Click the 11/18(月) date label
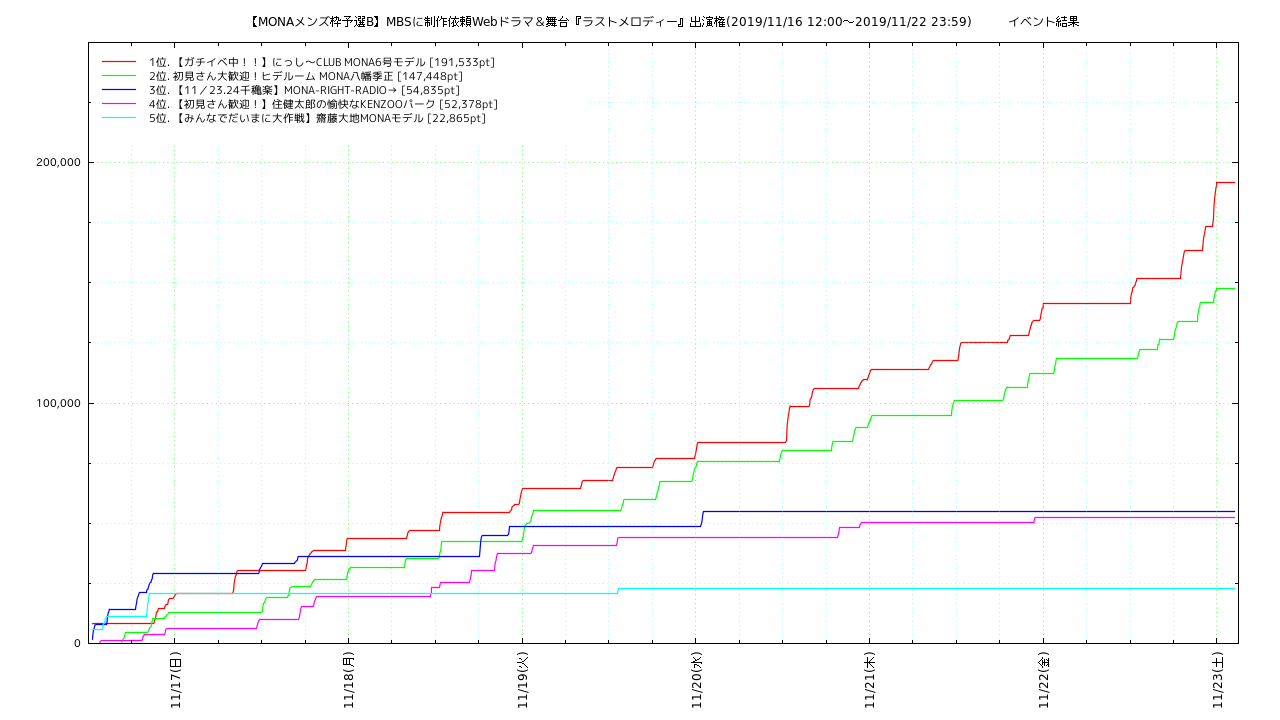The width and height of the screenshot is (1280, 720). point(349,680)
